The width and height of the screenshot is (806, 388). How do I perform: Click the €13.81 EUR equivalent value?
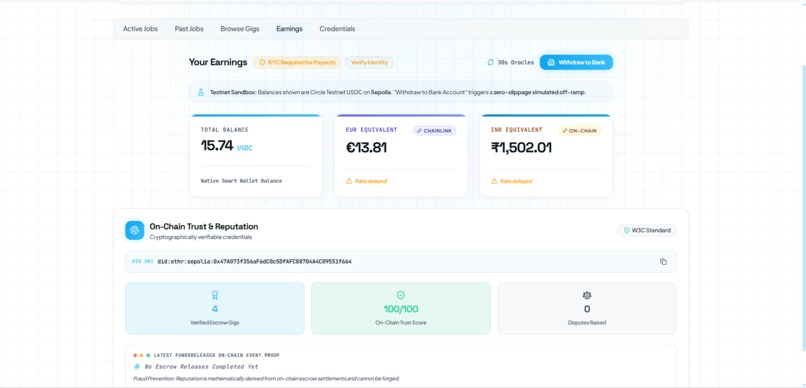pos(366,148)
